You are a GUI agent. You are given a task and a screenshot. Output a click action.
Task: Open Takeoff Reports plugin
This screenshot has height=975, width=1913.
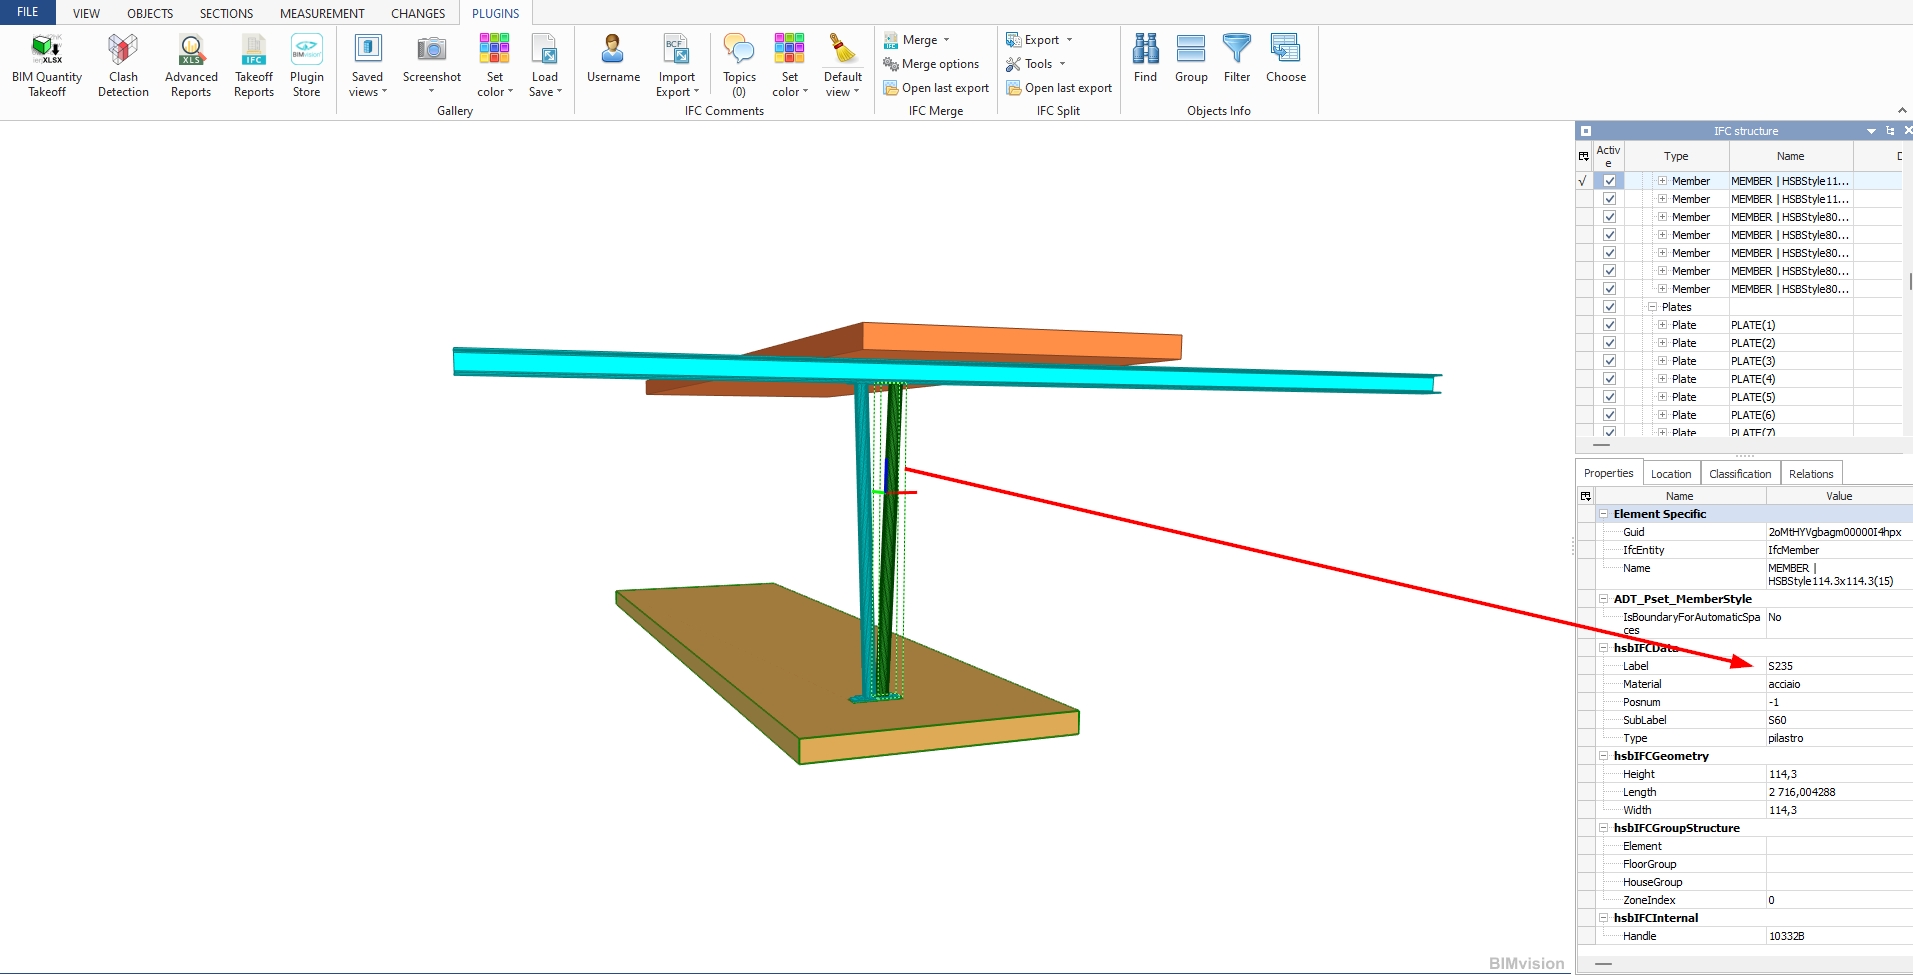pos(254,65)
